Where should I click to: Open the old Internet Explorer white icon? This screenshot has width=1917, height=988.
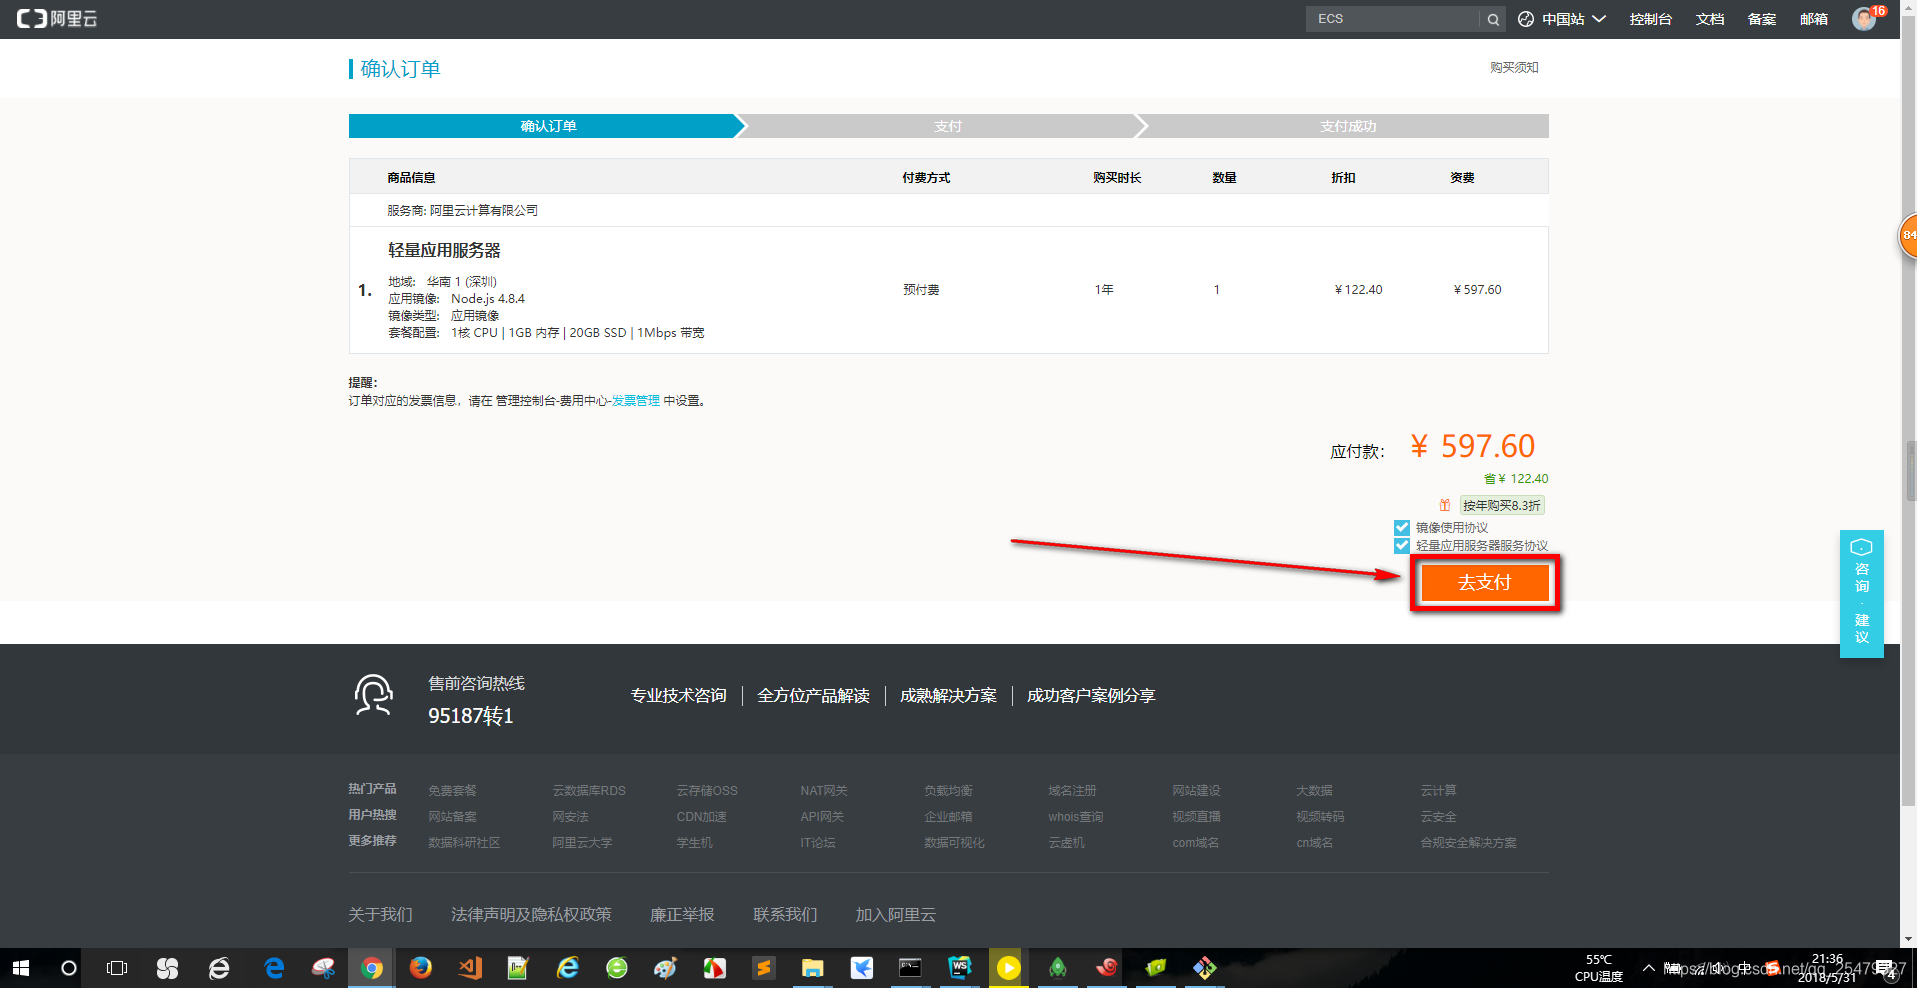[219, 968]
